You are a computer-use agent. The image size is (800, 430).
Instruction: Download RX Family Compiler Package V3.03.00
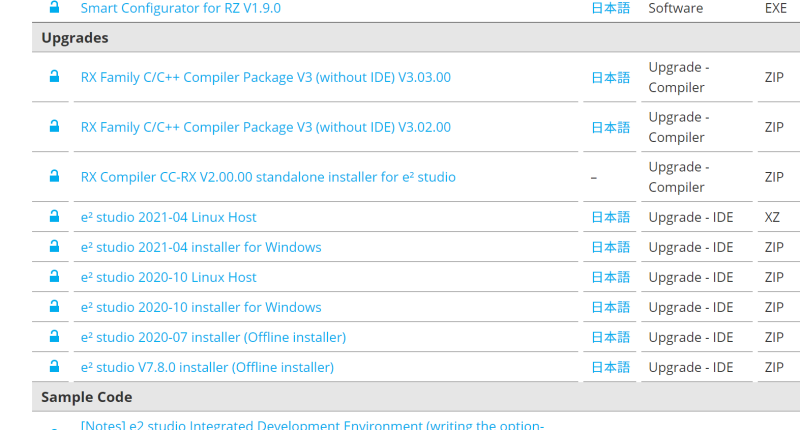pyautogui.click(x=265, y=77)
